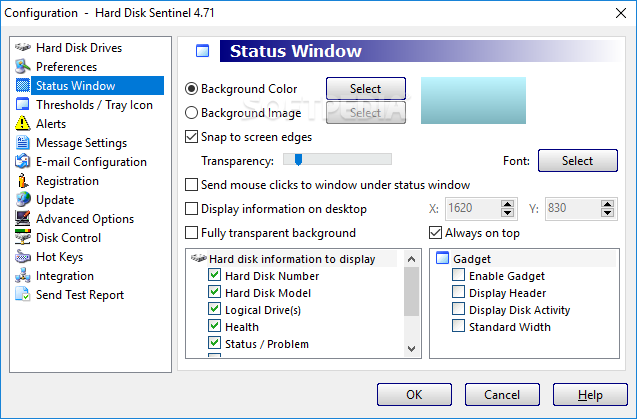Image resolution: width=637 pixels, height=419 pixels.
Task: Toggle Snap to screen edges checkbox
Action: pos(191,137)
